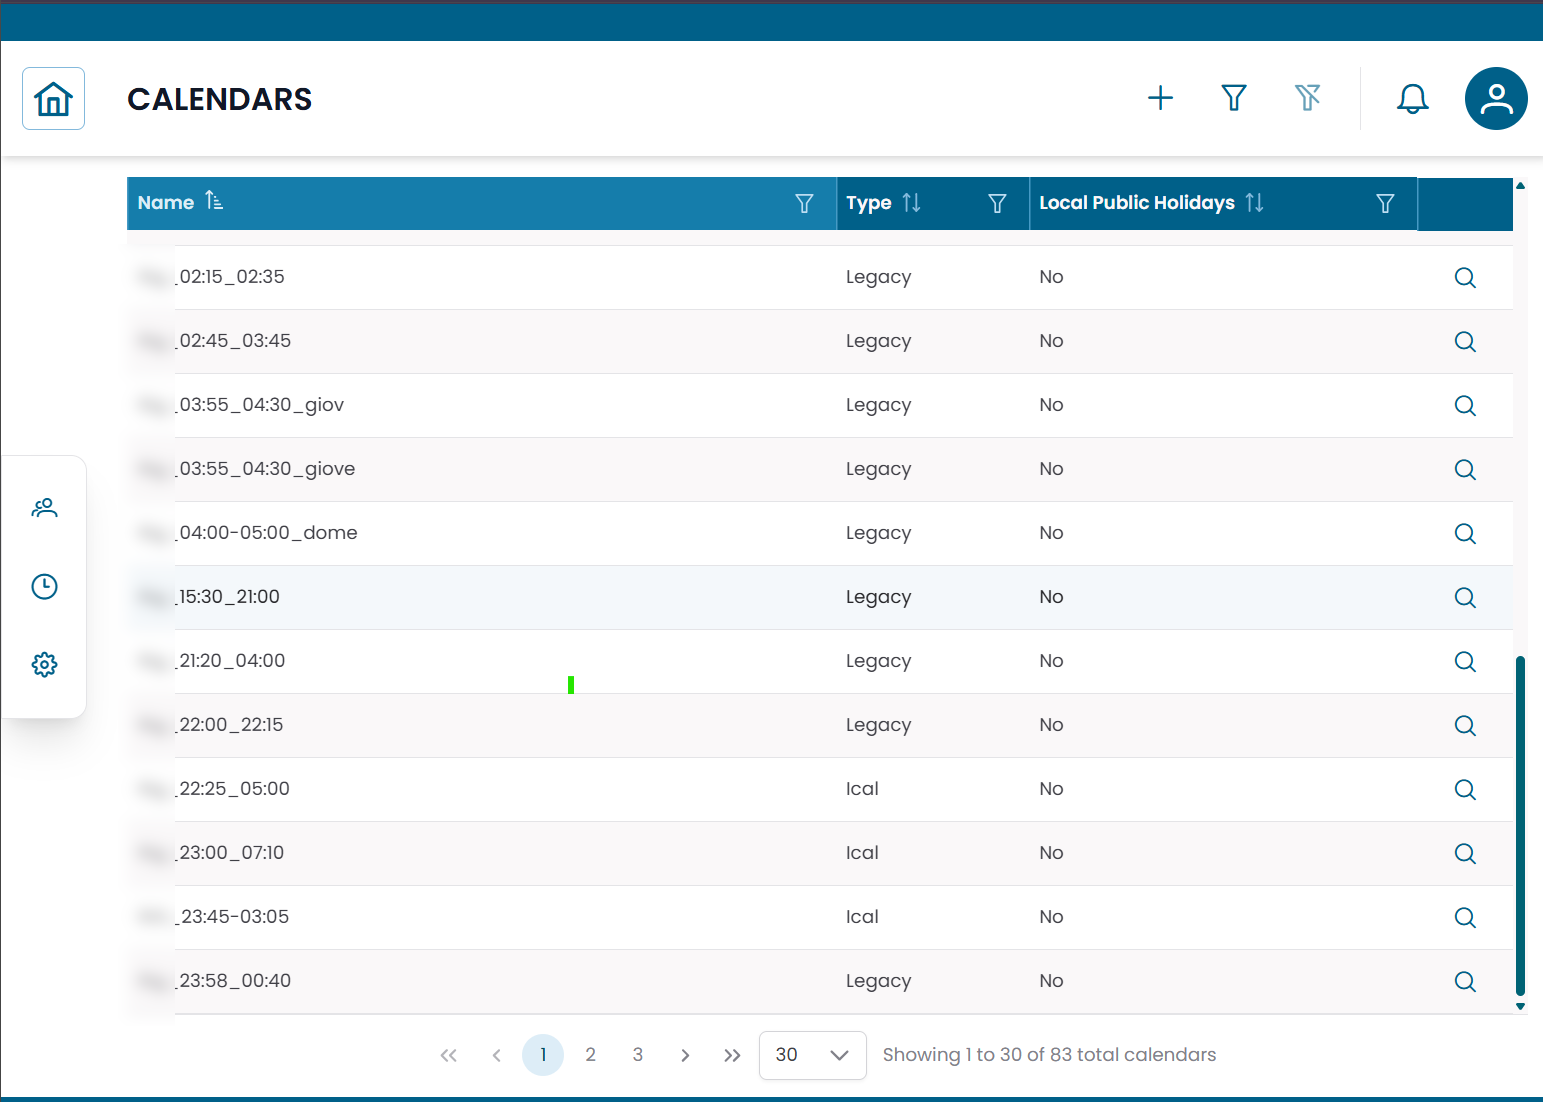Screen dimensions: 1543x1102
Task: Open the clock icon in sidebar
Action: pos(44,586)
